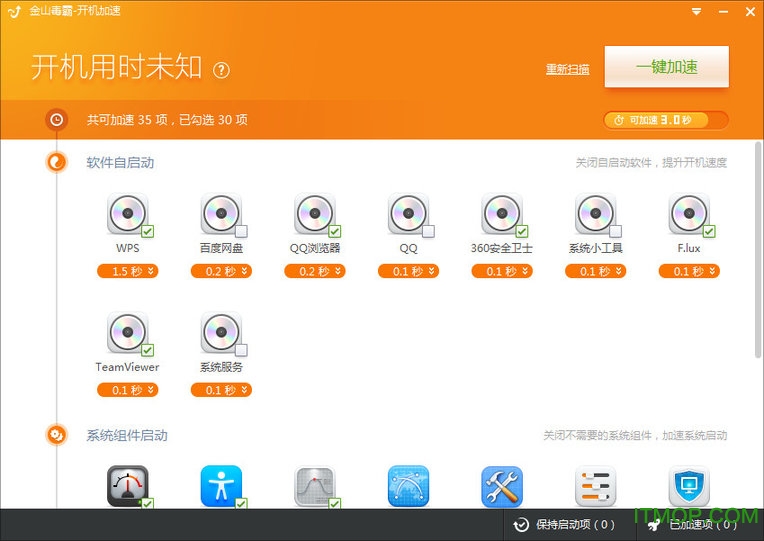Uncheck the WPS startup checkbox
Screen dimensions: 764x541
point(148,231)
